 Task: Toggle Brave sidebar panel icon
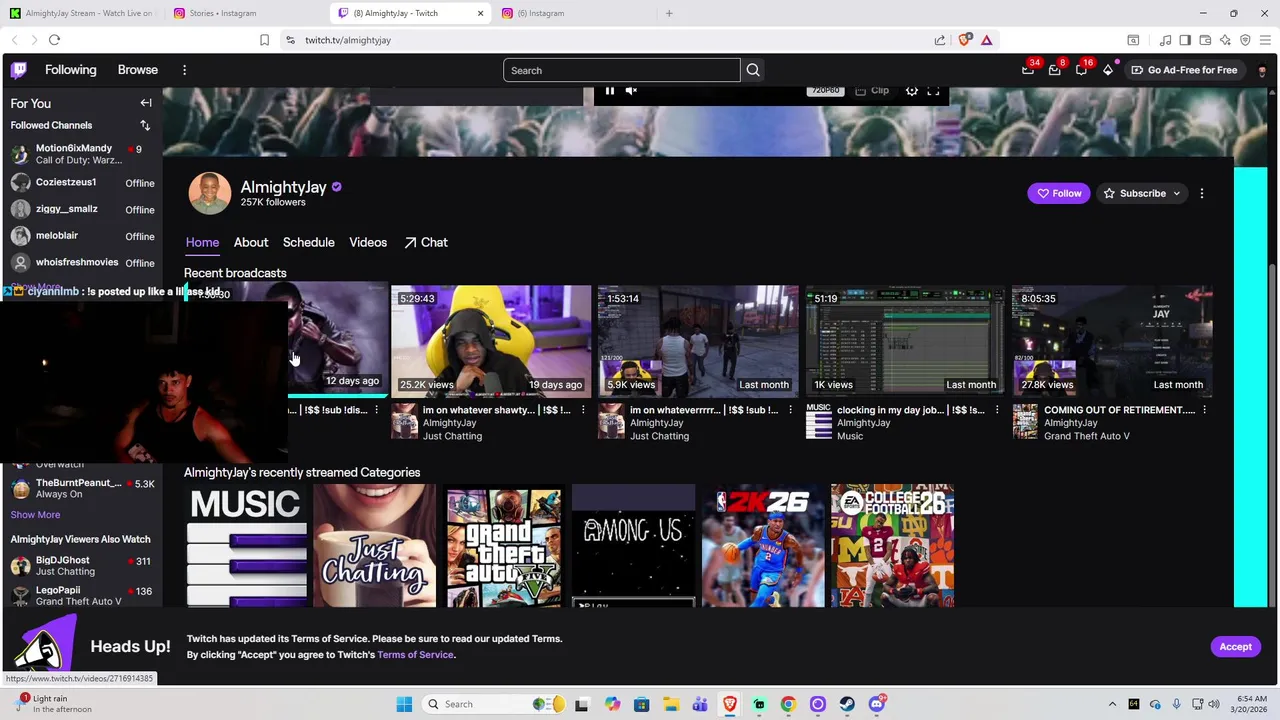pyautogui.click(x=1185, y=40)
